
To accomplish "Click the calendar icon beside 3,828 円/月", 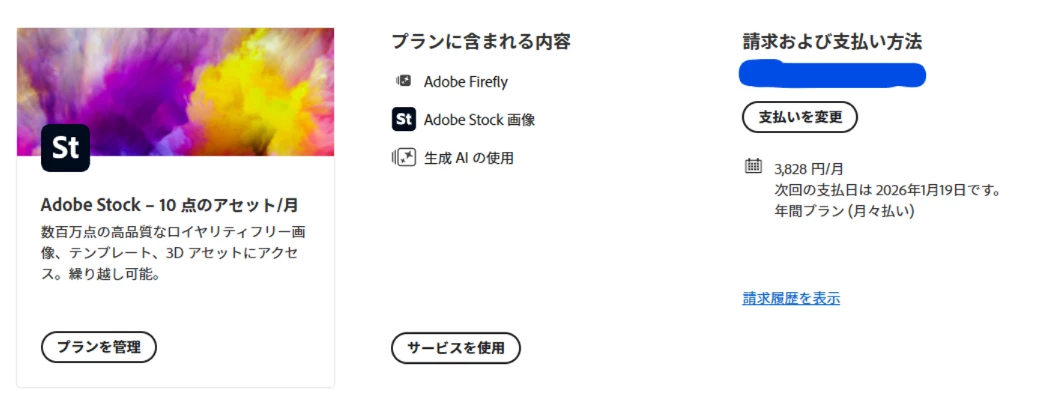I will click(x=753, y=165).
